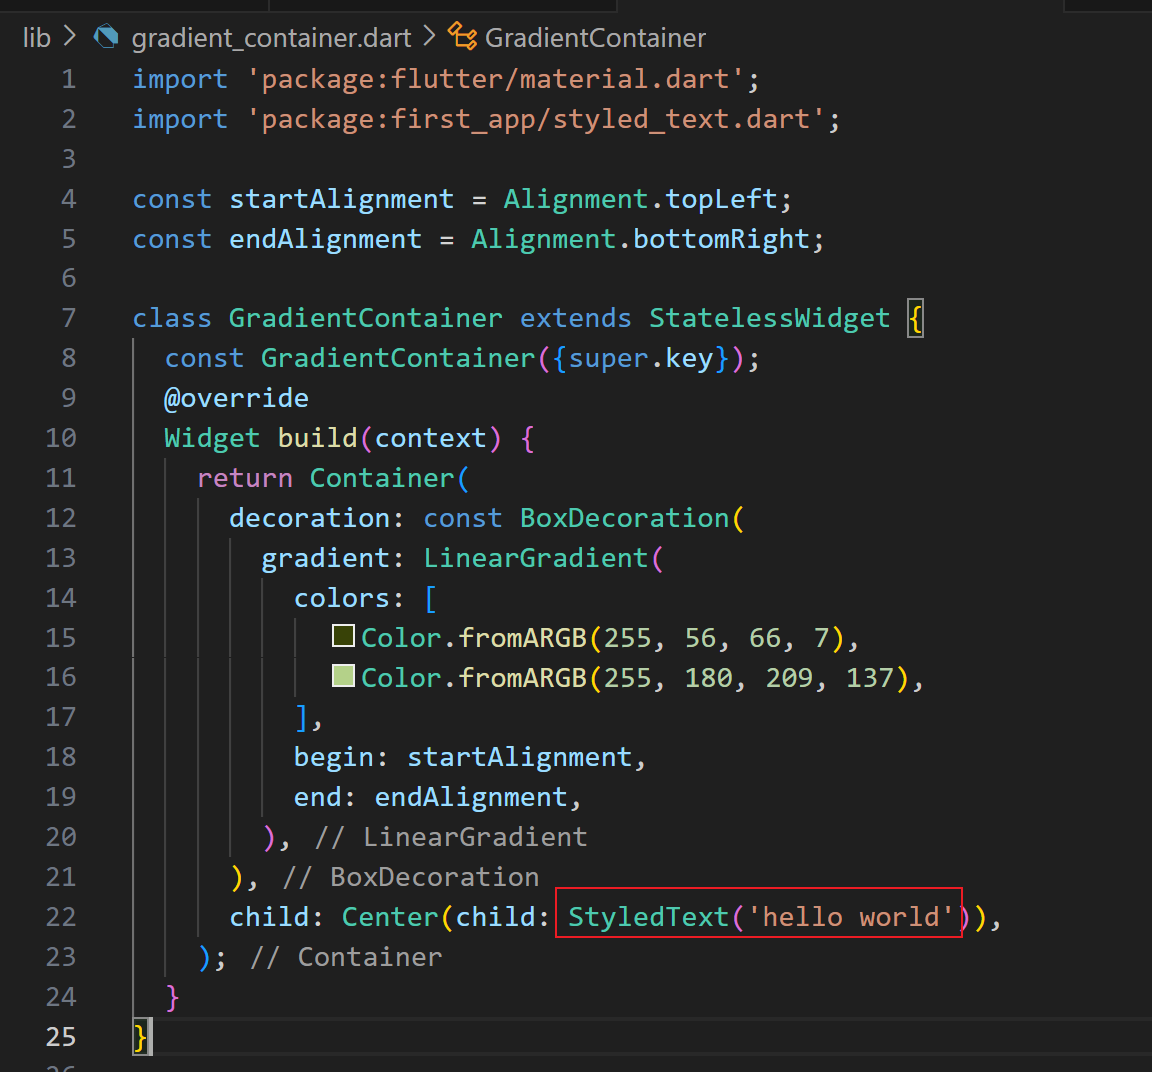The height and width of the screenshot is (1072, 1152).
Task: Click the startAlignment constant declaration on line 4
Action: 342,199
